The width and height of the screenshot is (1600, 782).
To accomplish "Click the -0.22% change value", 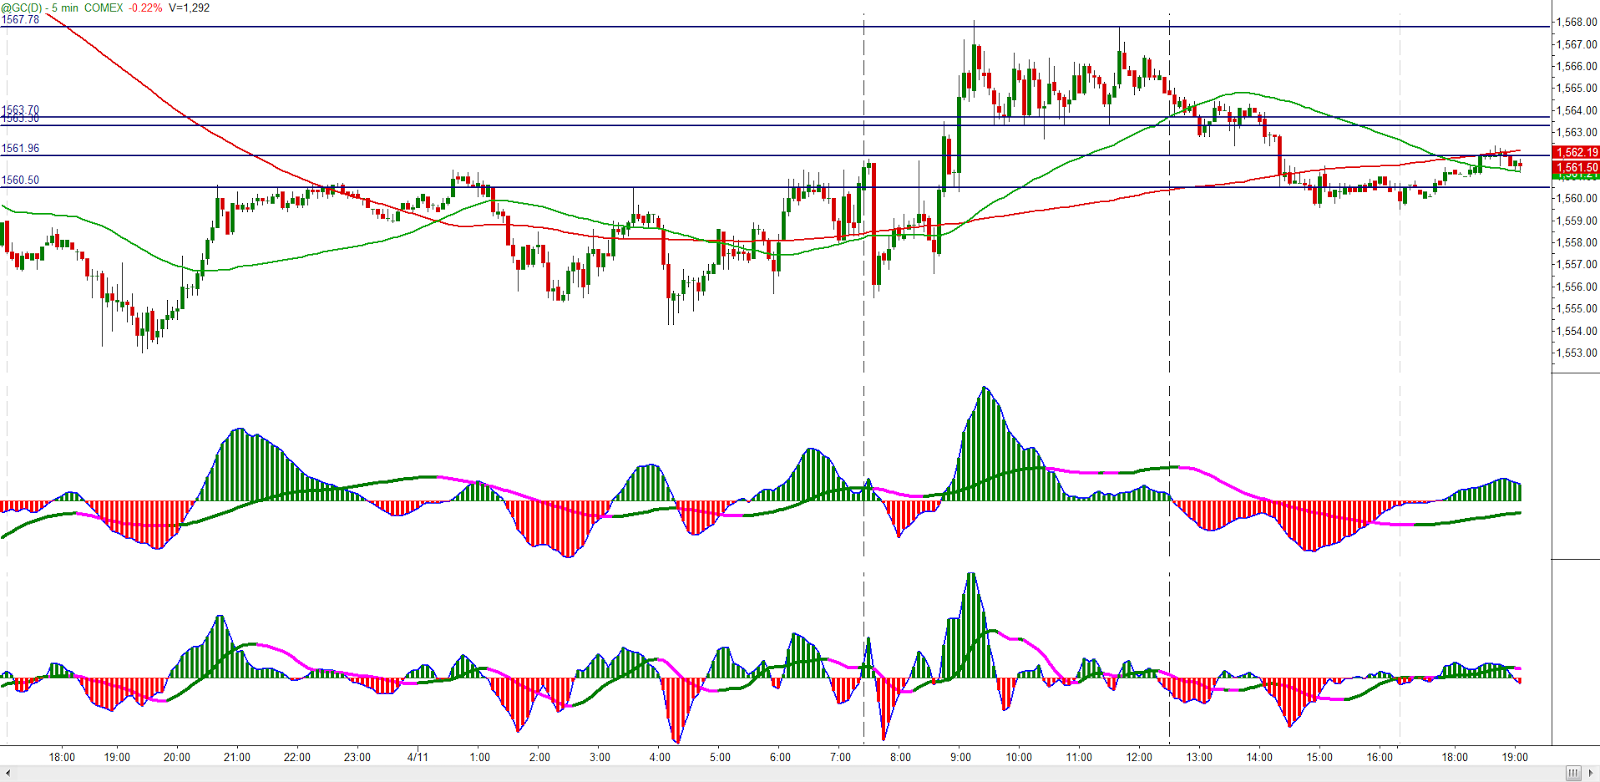I will [145, 7].
